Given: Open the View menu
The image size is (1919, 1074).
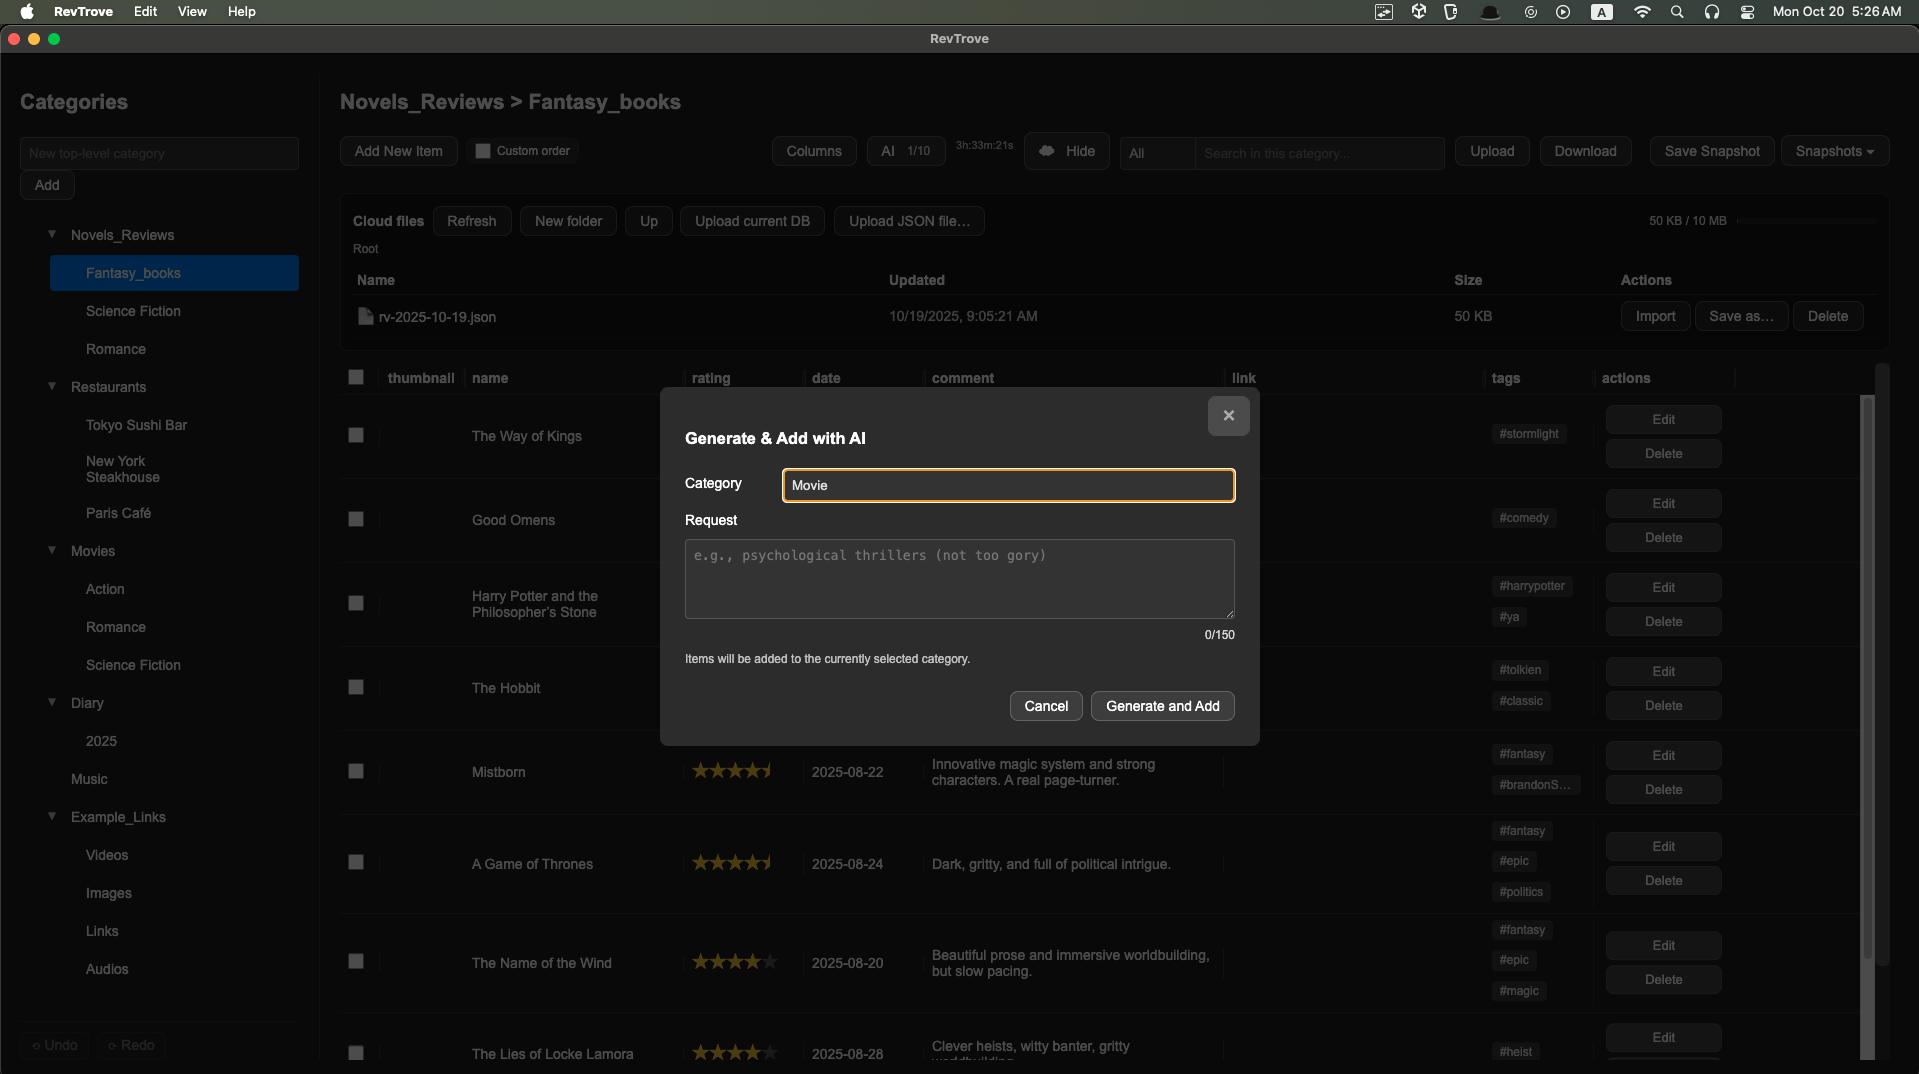Looking at the screenshot, I should (x=191, y=11).
